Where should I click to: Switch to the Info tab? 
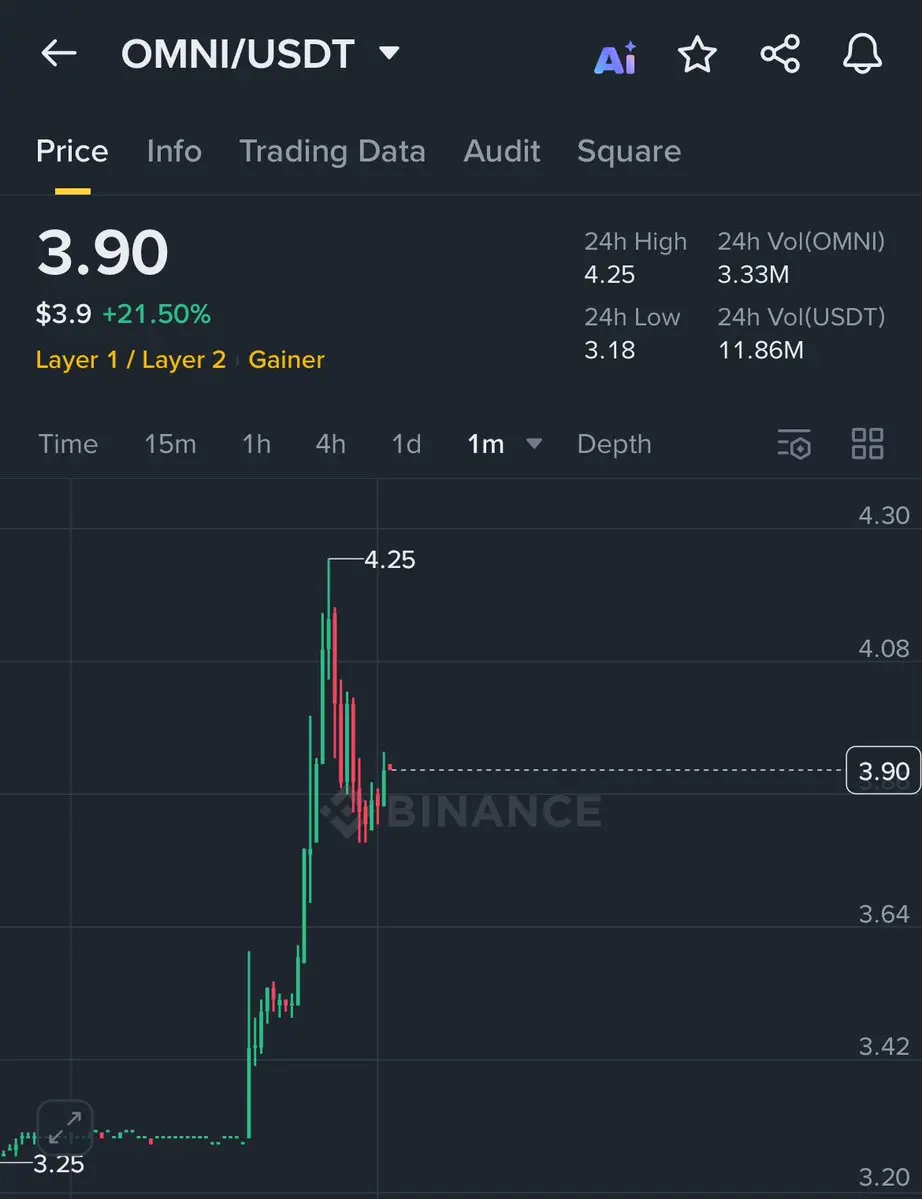pos(174,151)
